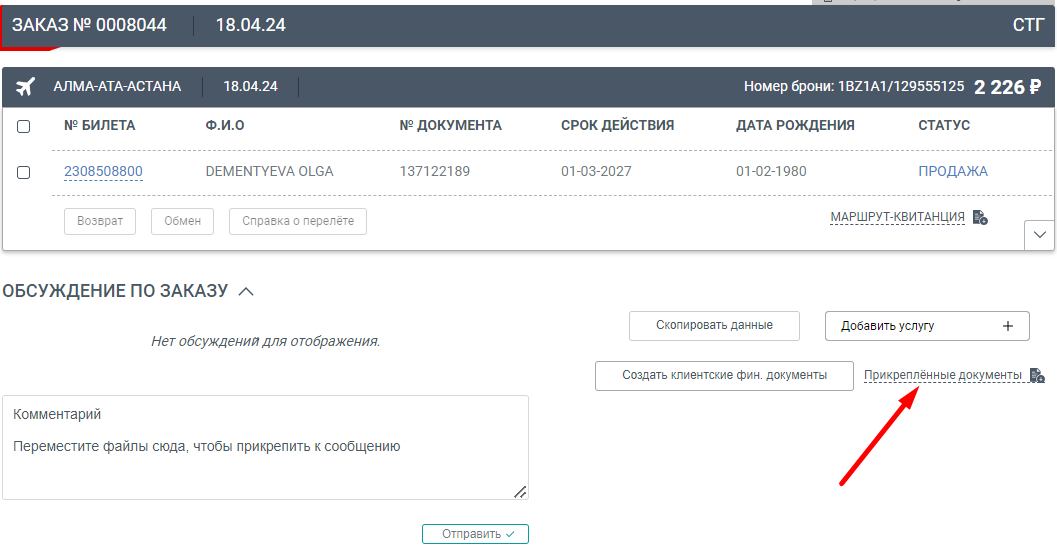Click the ПРОДАЖА status link
The width and height of the screenshot is (1057, 554).
pyautogui.click(x=952, y=171)
